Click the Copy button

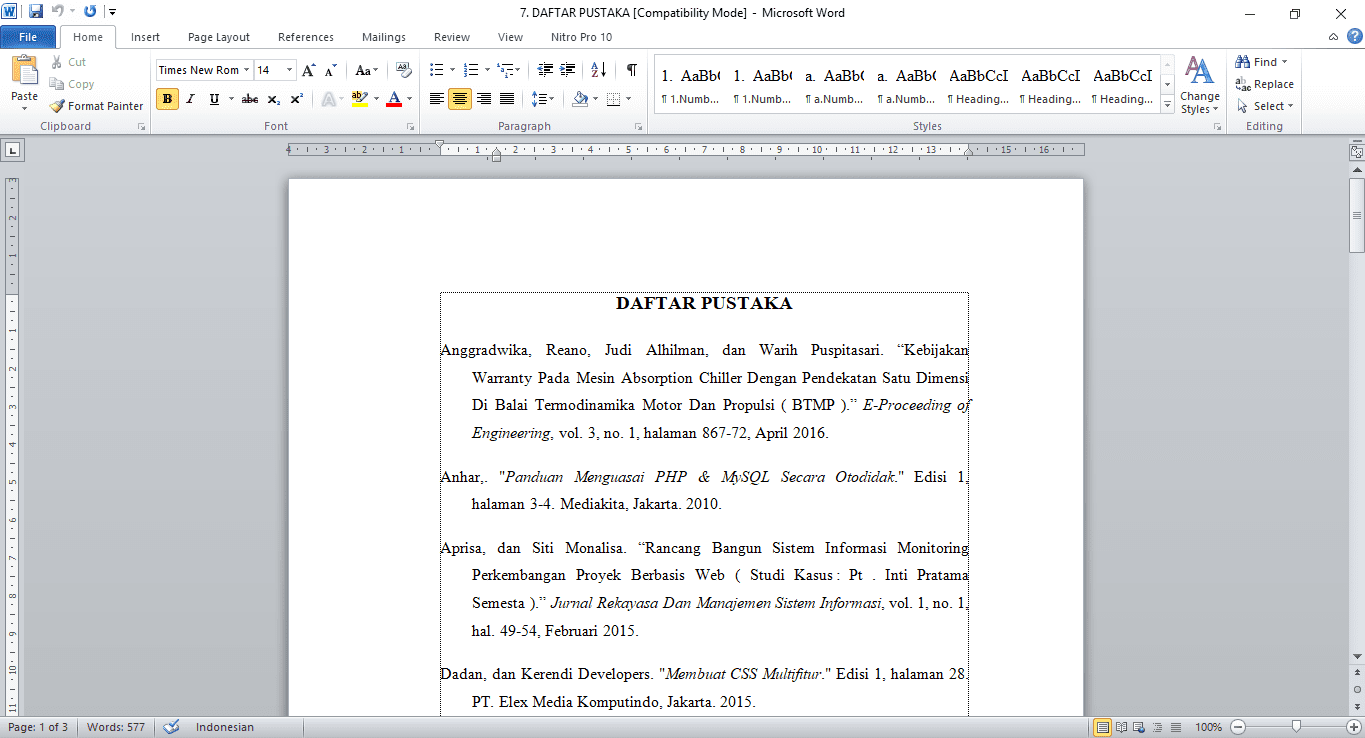pyautogui.click(x=72, y=84)
